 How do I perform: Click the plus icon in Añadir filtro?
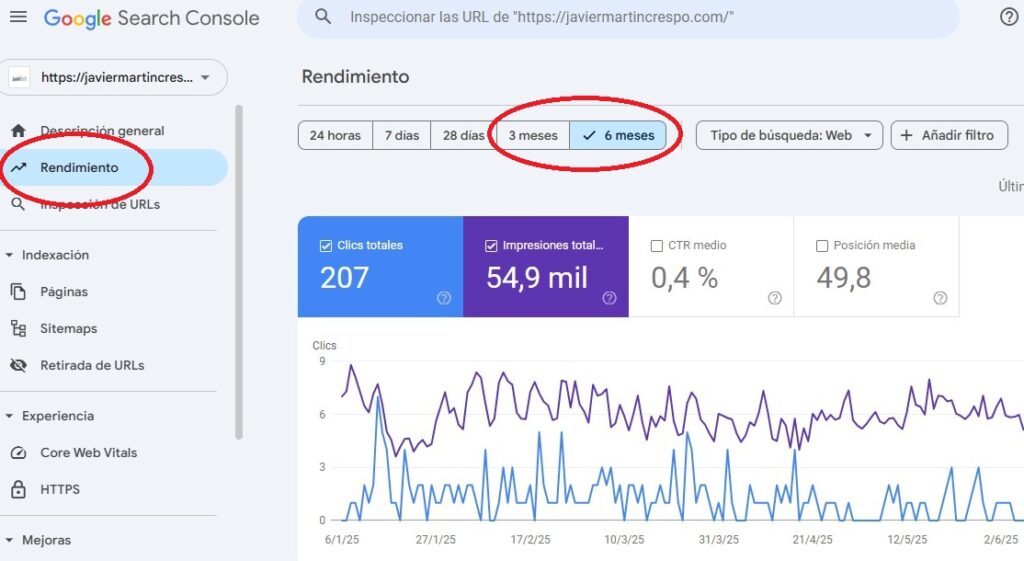(x=906, y=135)
